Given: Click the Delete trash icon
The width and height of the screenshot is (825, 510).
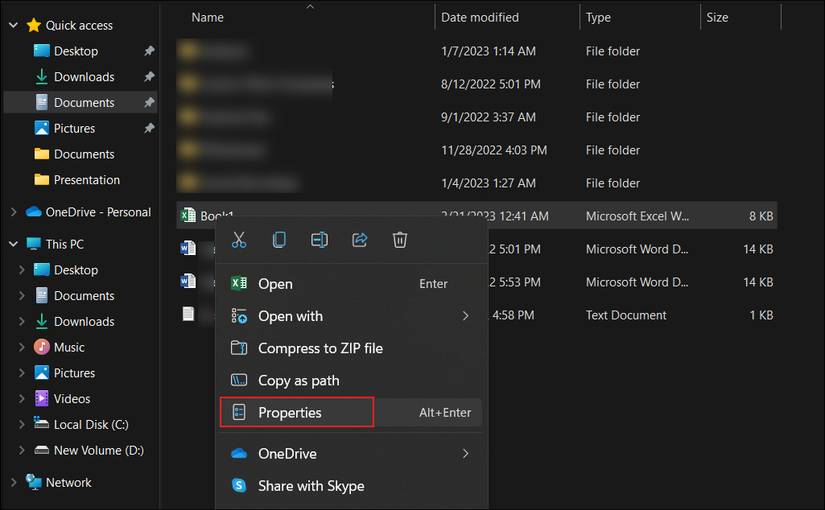Looking at the screenshot, I should click(x=400, y=240).
